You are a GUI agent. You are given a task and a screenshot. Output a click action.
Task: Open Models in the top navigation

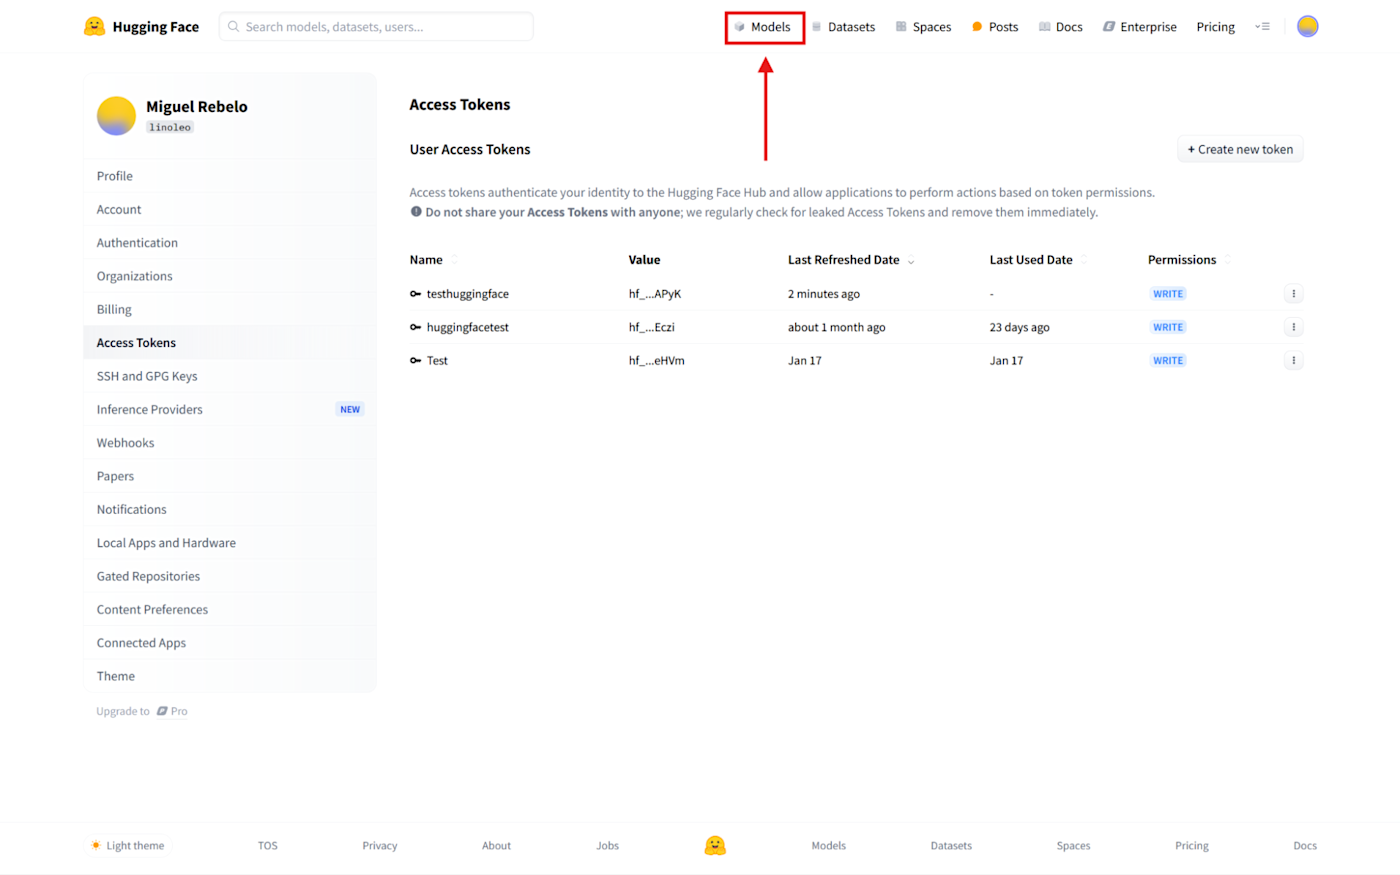(764, 27)
